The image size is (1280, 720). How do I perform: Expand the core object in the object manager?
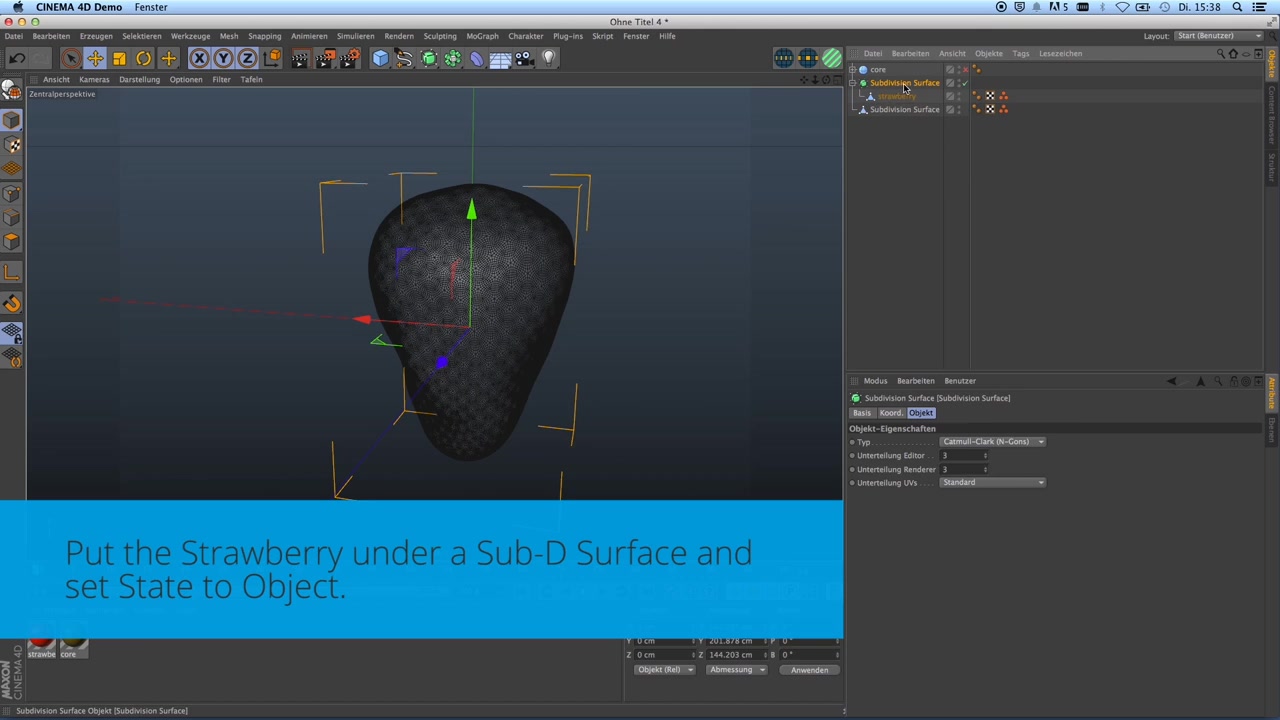click(x=852, y=69)
